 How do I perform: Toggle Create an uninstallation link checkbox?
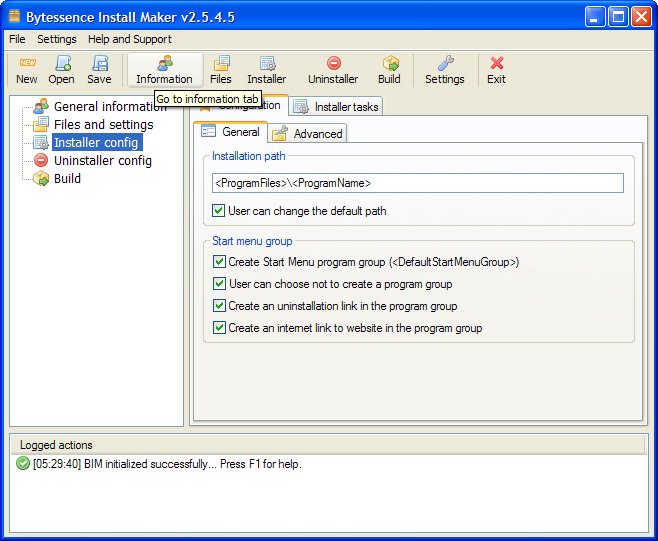(219, 305)
